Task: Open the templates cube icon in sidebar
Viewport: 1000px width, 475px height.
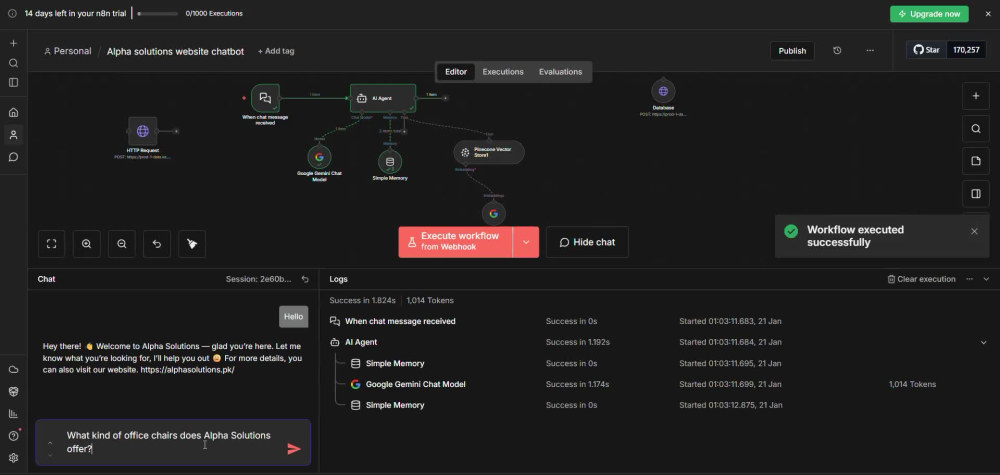Action: pos(13,391)
